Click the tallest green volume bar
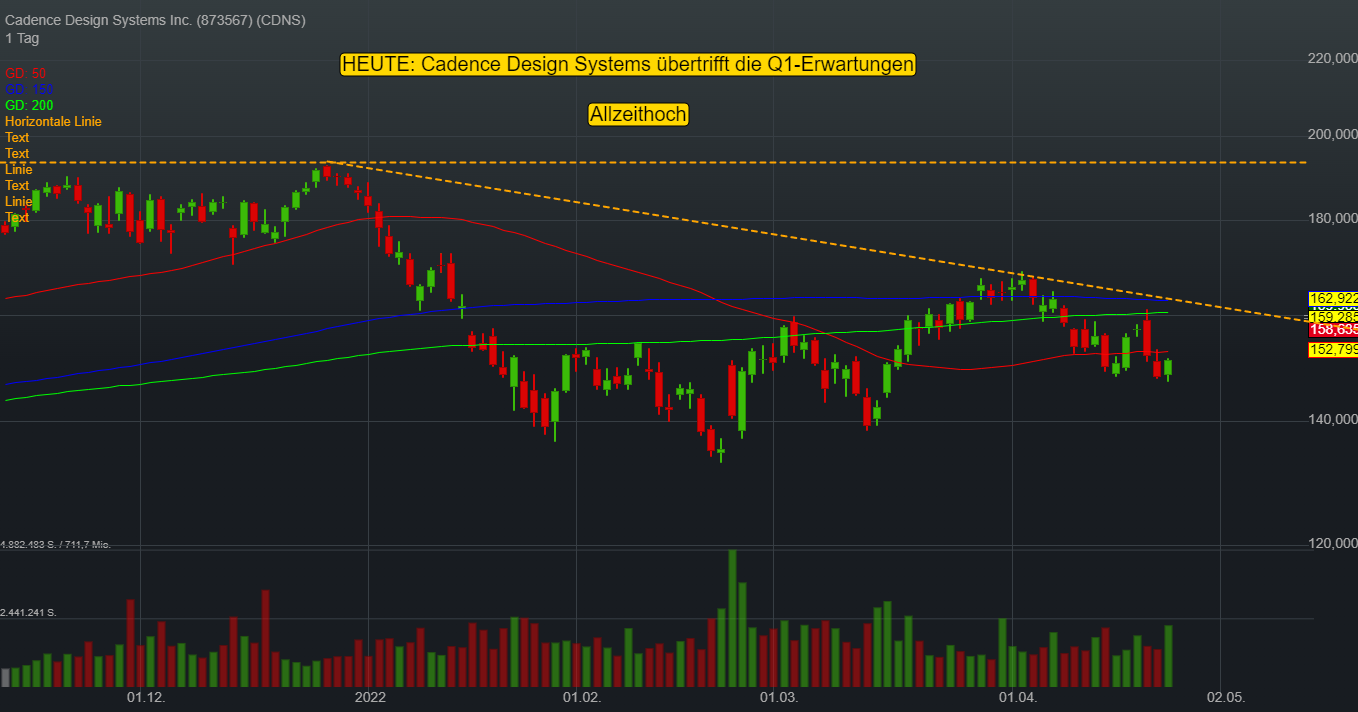Screen dimensions: 1358x712 coord(732,618)
